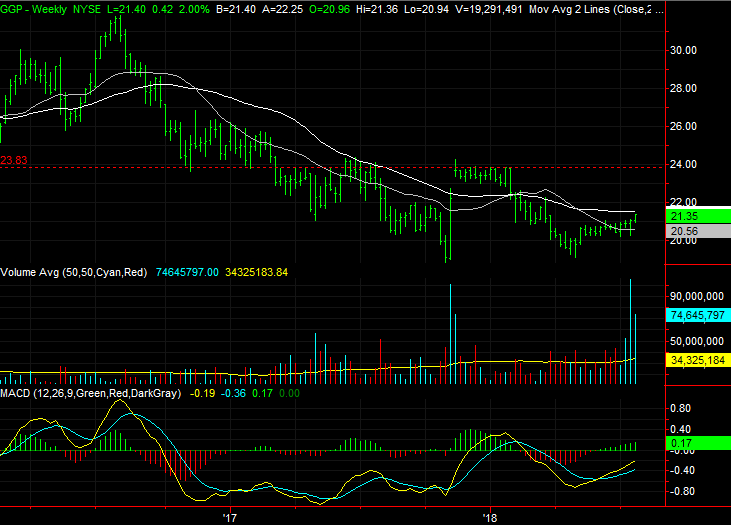Open the Mov Avg 2 Lines indicator label
731x525 pixels.
[x=596, y=9]
